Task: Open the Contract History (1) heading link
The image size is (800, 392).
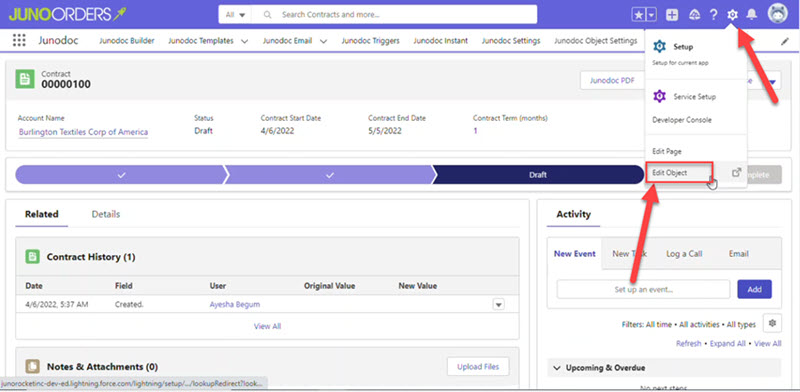Action: (91, 257)
